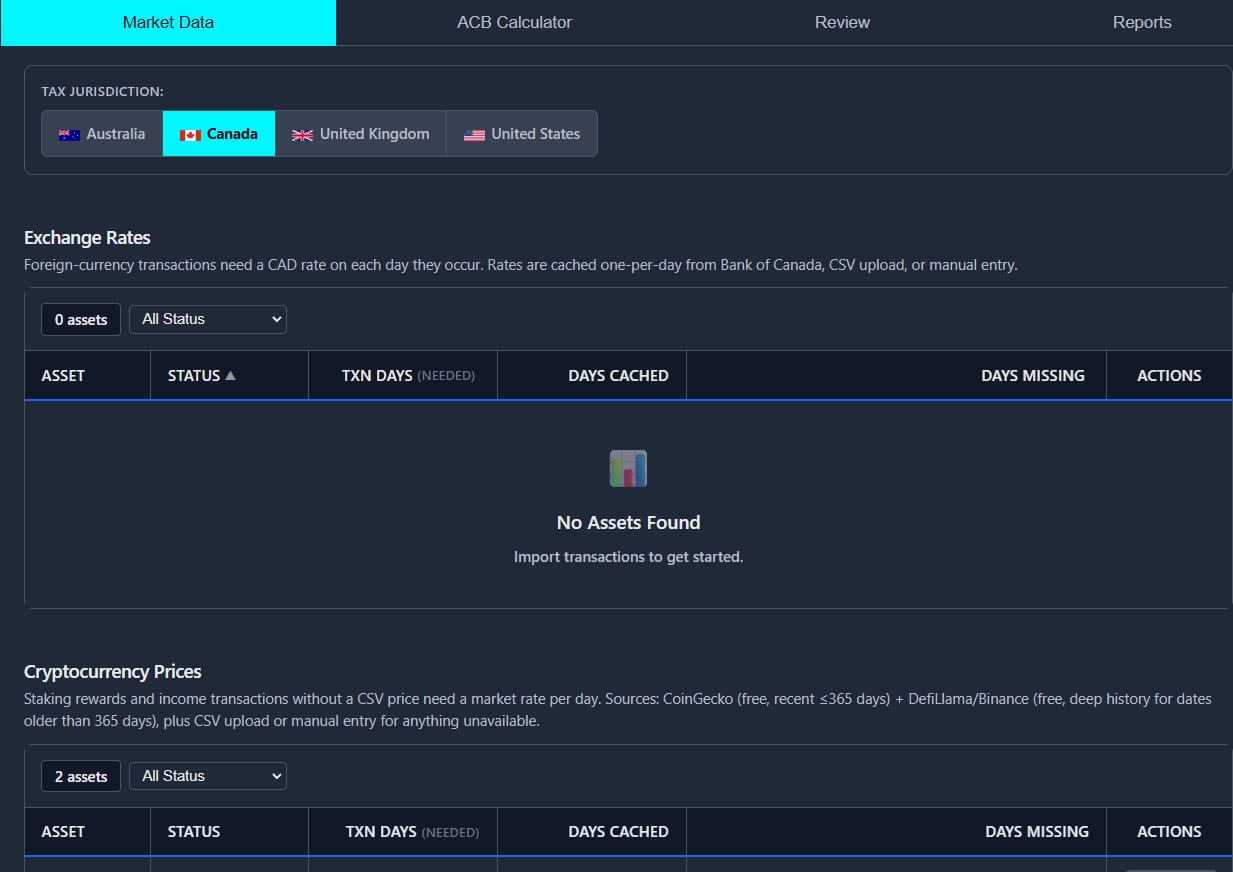1233x872 pixels.
Task: Click the UK flag icon
Action: pos(302,135)
